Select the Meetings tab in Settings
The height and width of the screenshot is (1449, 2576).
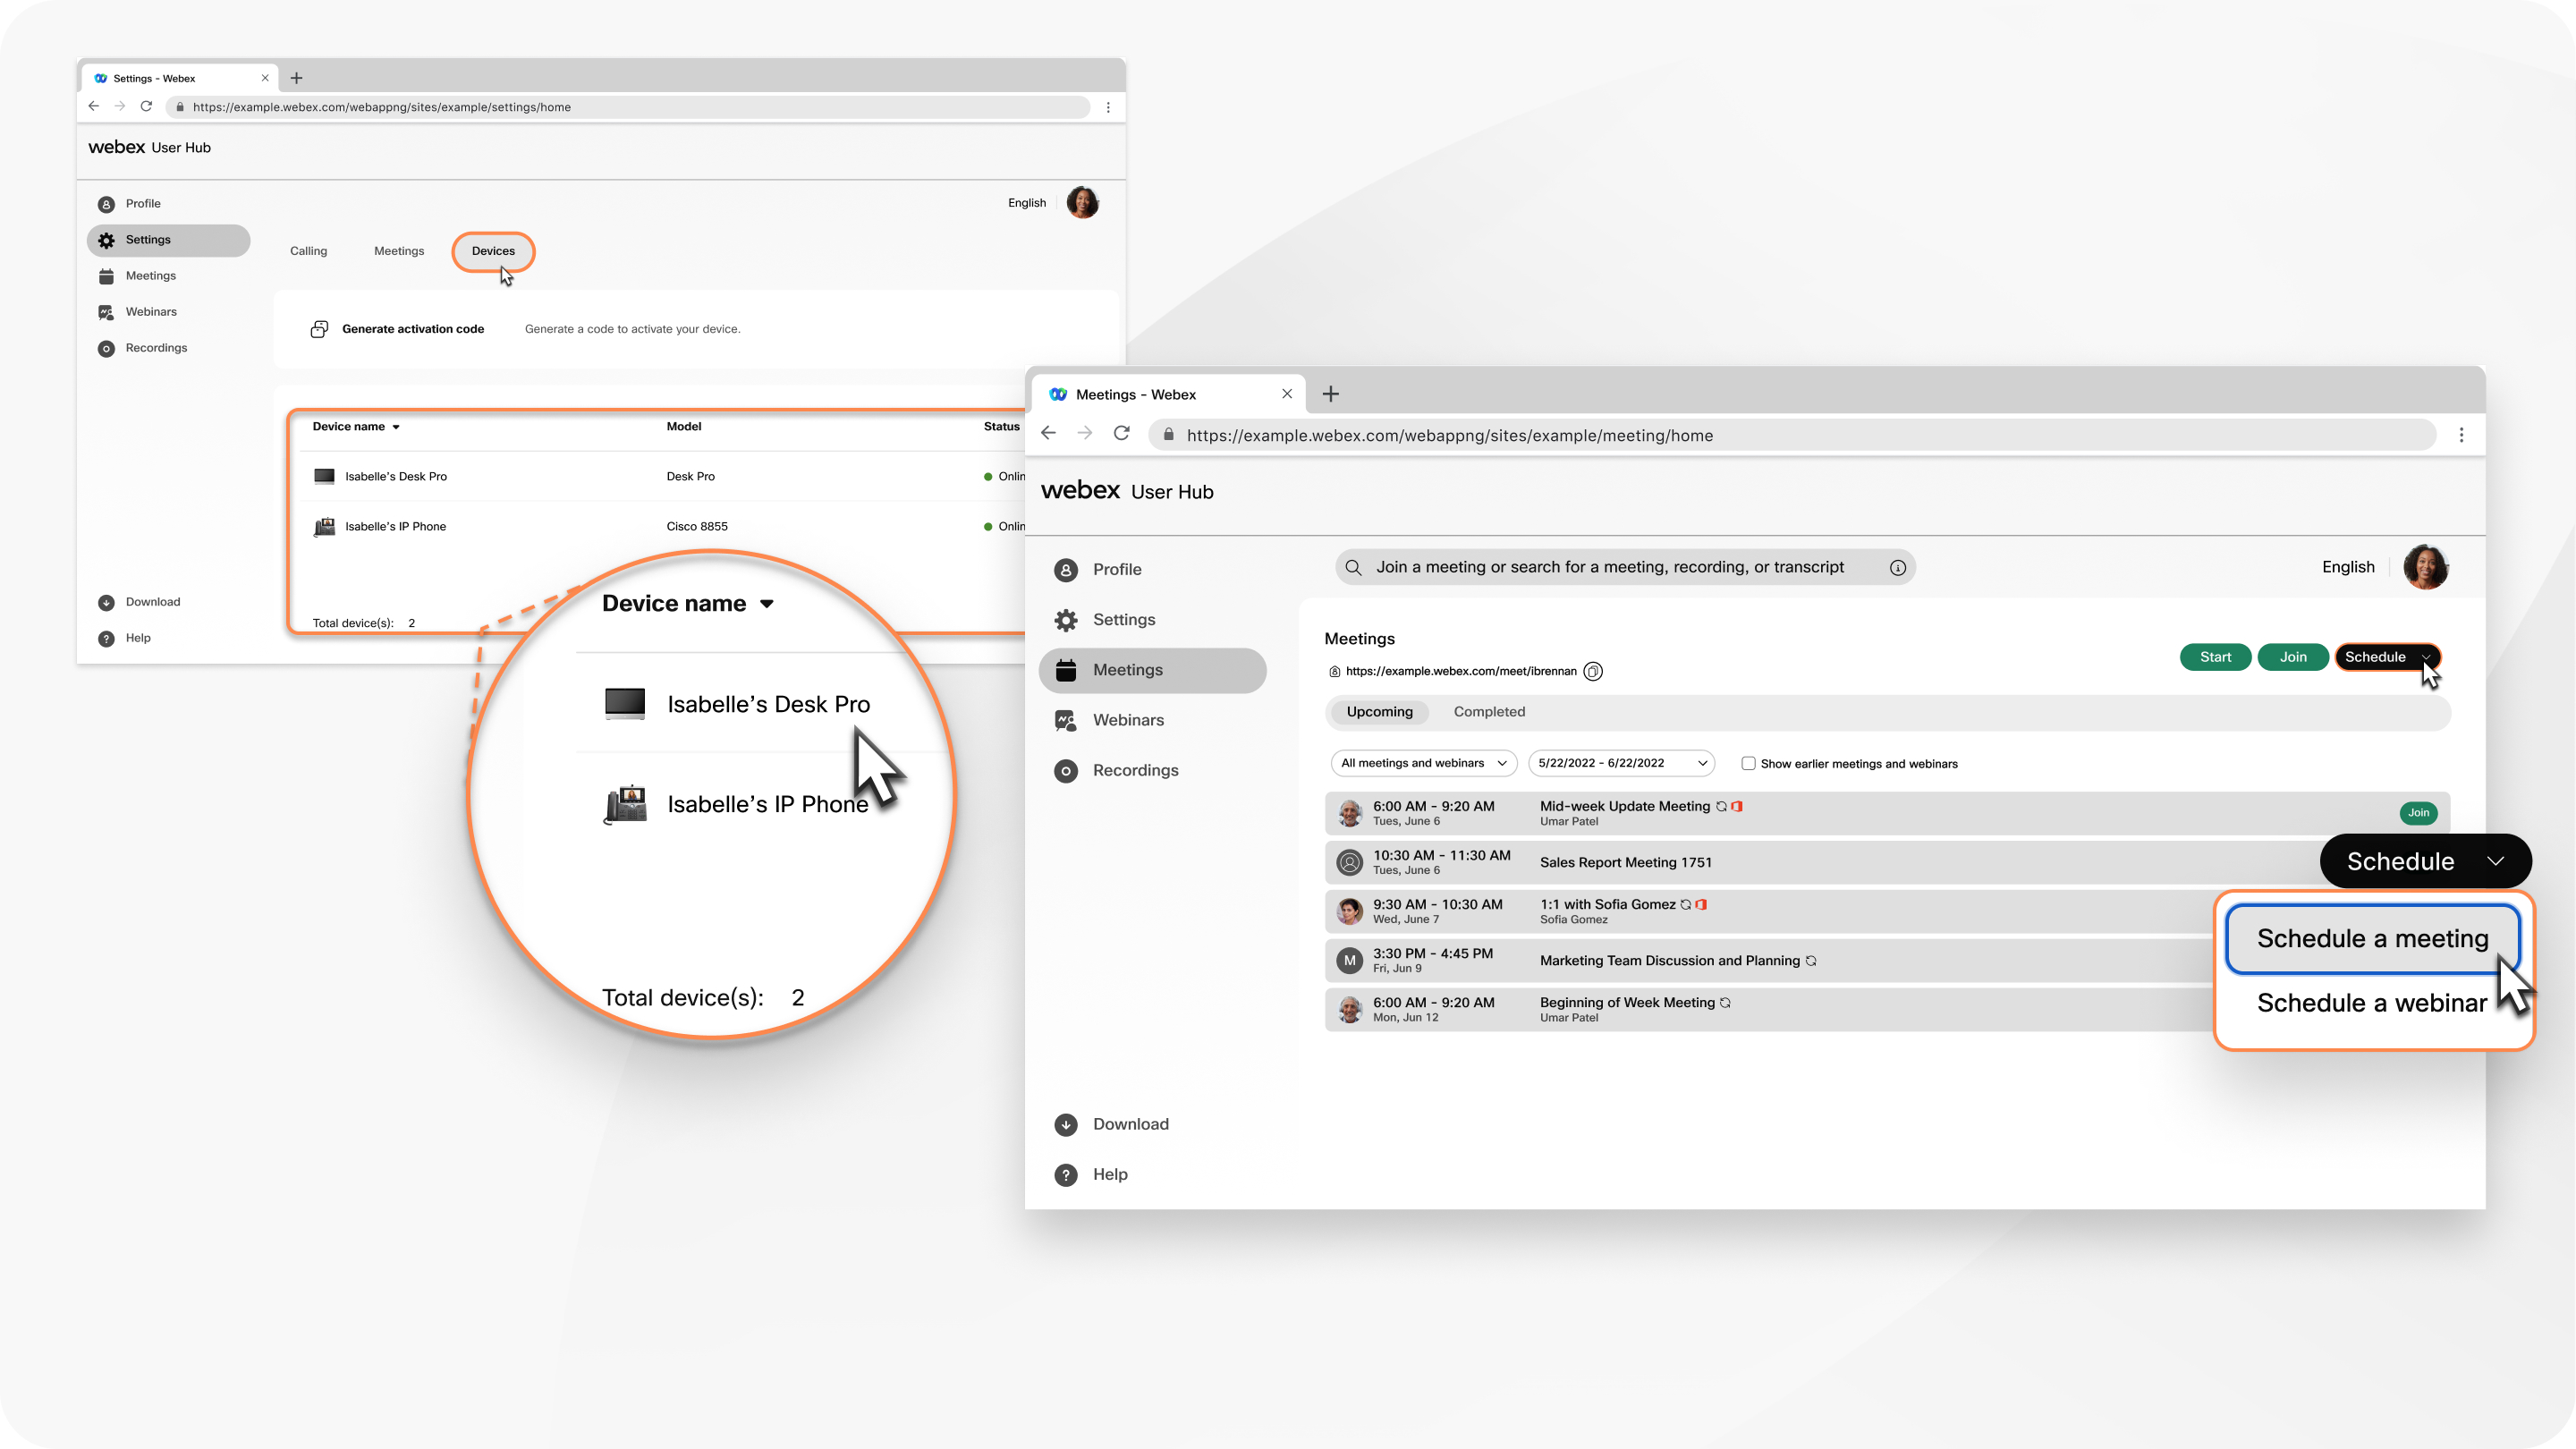[x=398, y=250]
